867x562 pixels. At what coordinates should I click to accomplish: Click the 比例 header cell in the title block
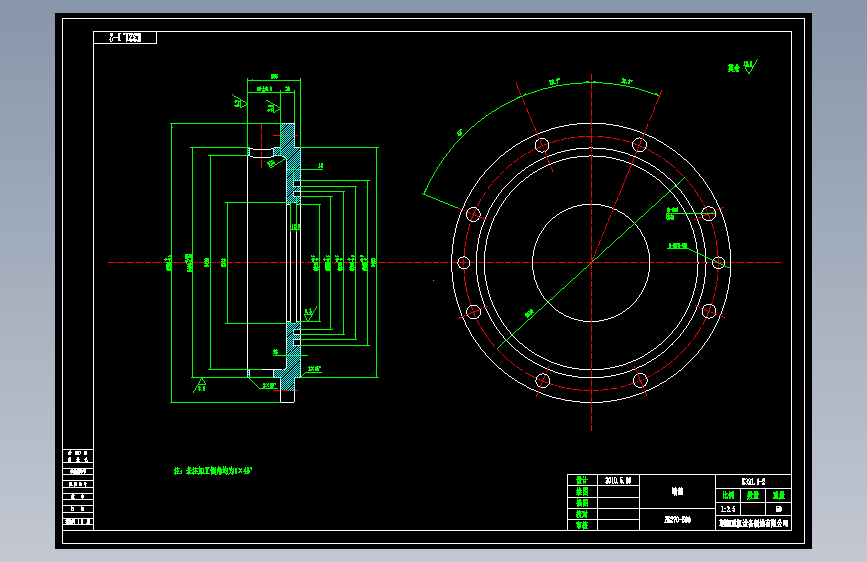[x=728, y=495]
